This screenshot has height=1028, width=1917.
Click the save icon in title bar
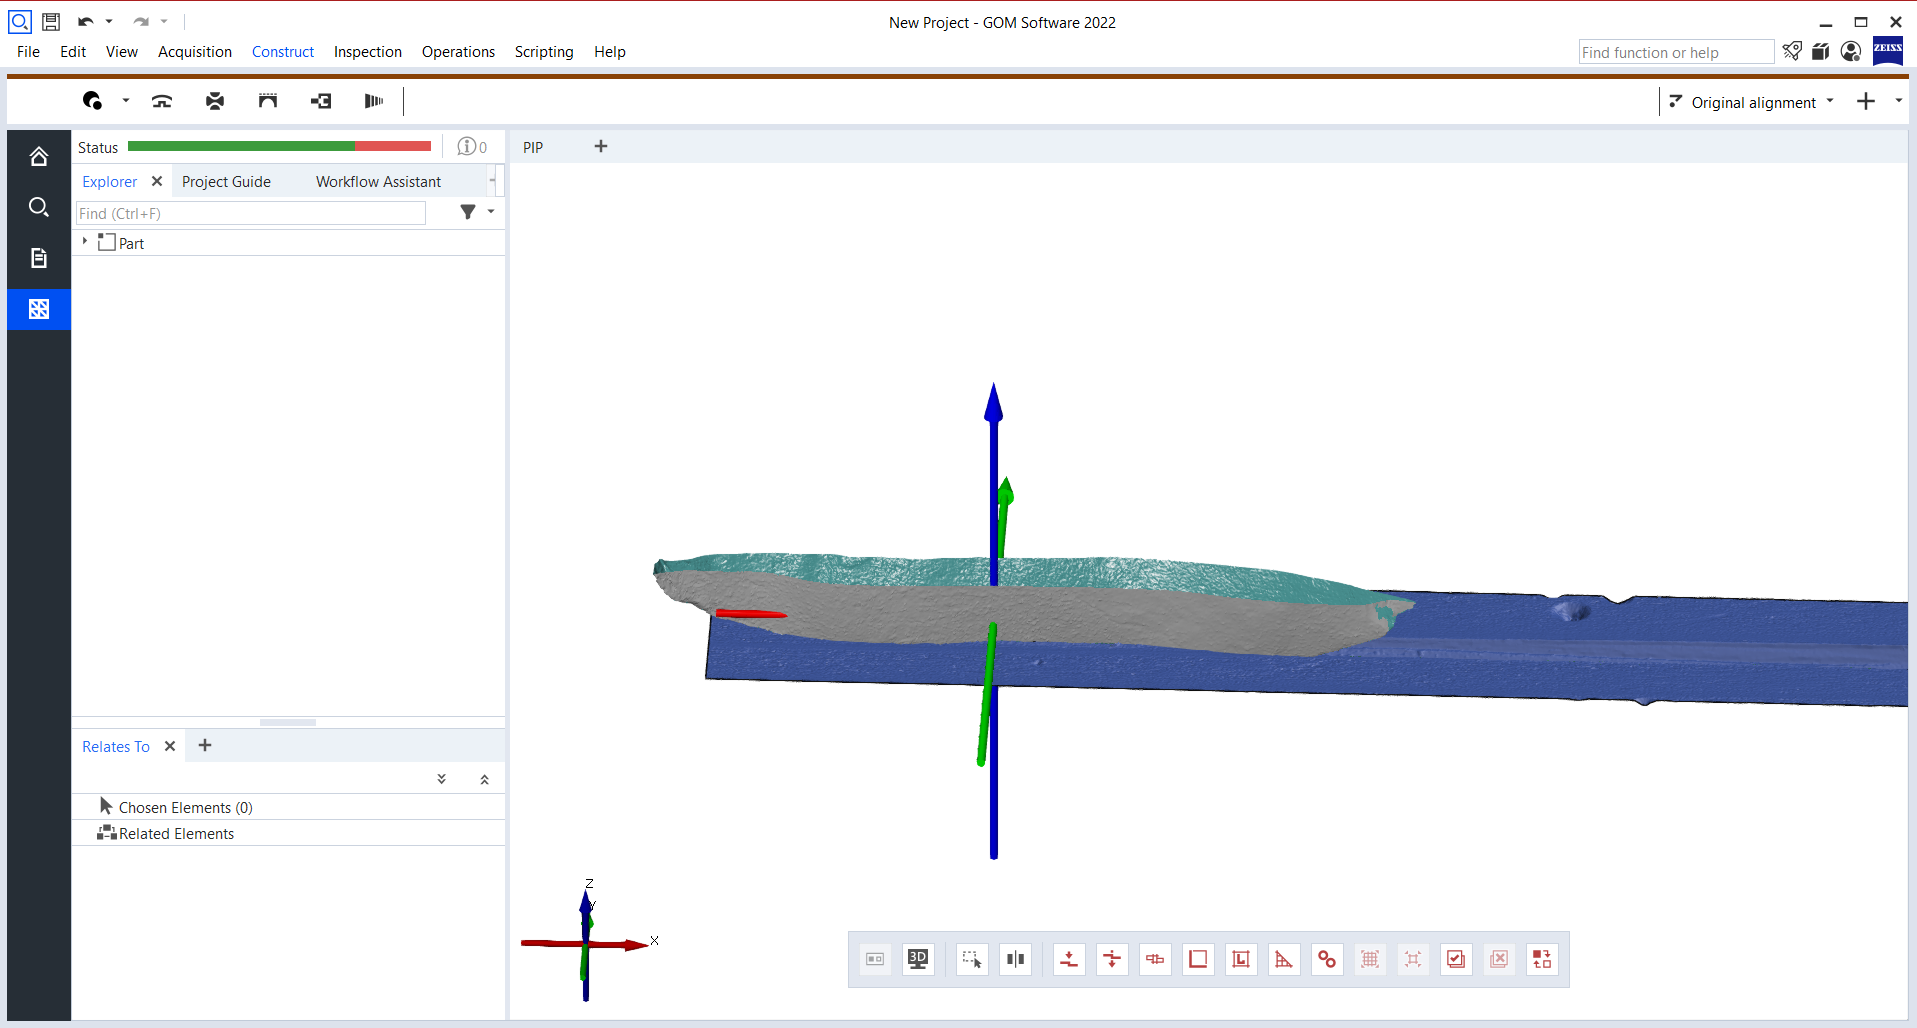(x=51, y=21)
